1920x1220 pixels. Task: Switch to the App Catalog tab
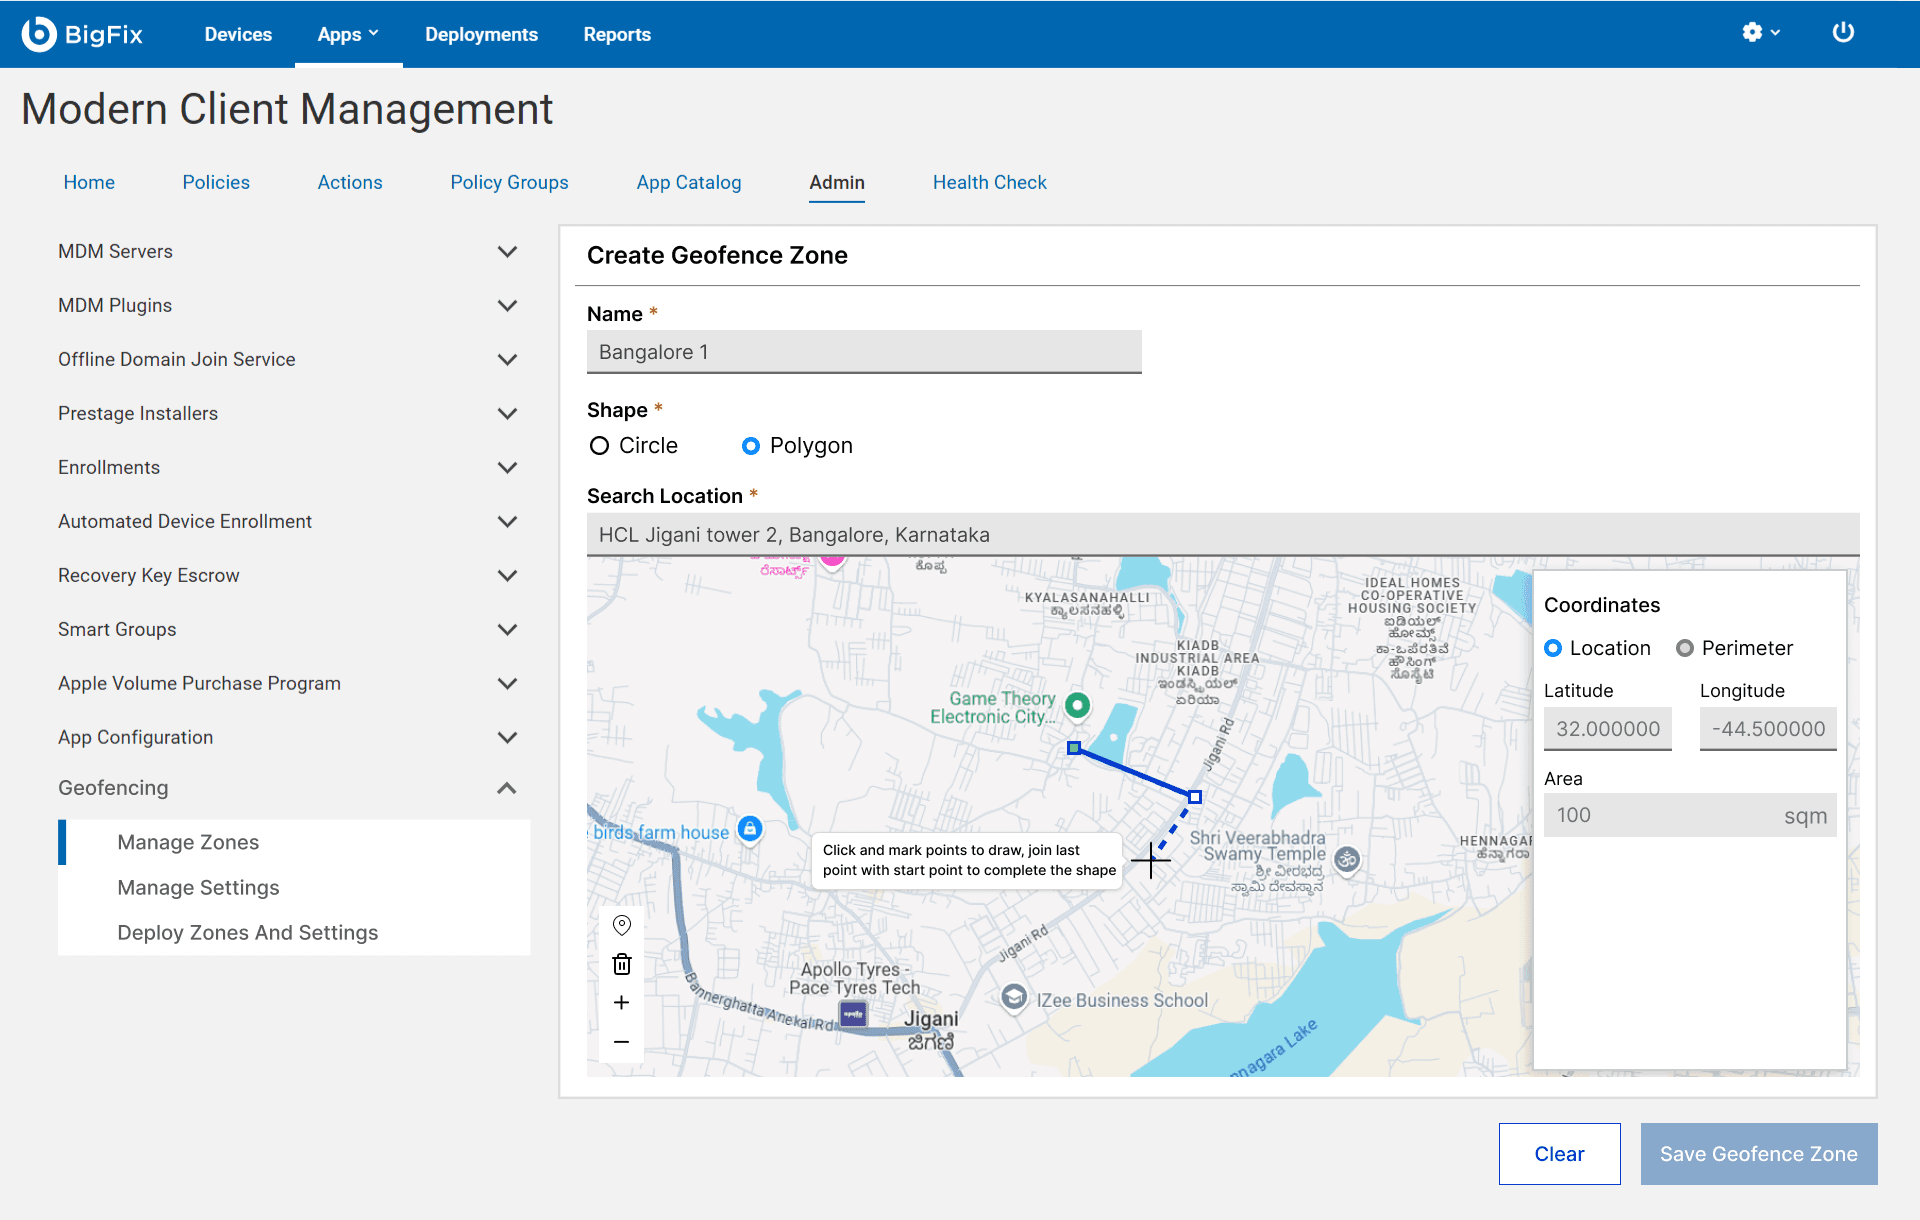(689, 182)
